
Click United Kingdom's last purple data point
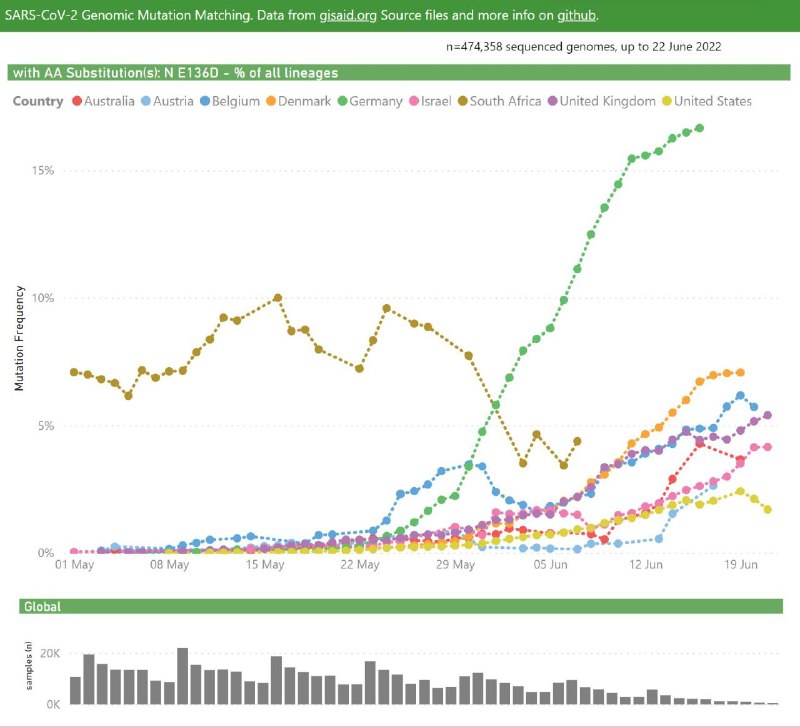pos(767,415)
